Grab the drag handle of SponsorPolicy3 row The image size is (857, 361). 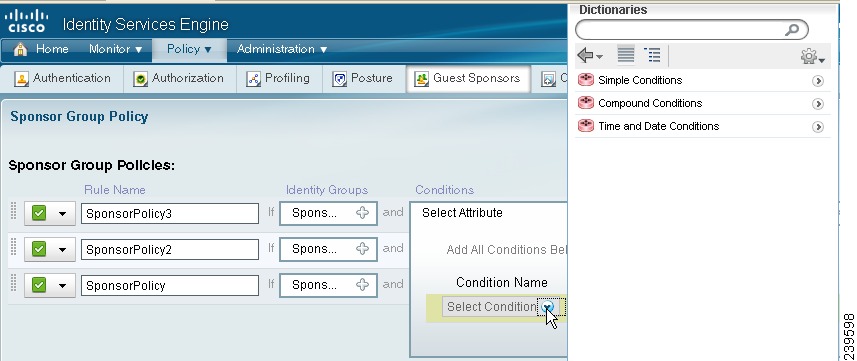[14, 212]
